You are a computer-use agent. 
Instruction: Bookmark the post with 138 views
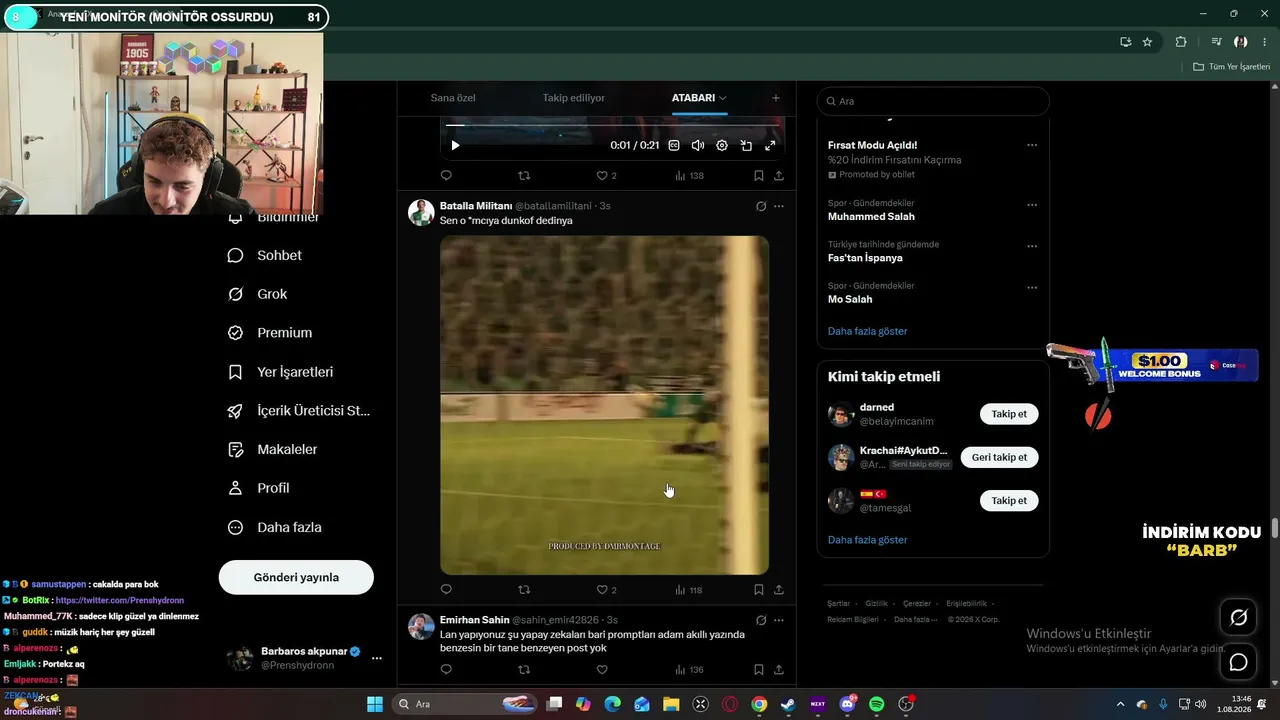coord(759,176)
